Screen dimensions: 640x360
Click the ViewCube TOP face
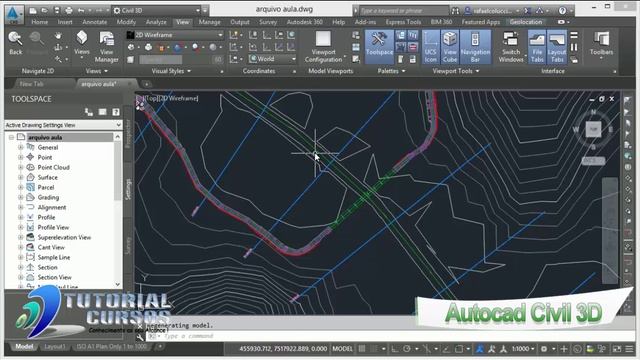593,129
